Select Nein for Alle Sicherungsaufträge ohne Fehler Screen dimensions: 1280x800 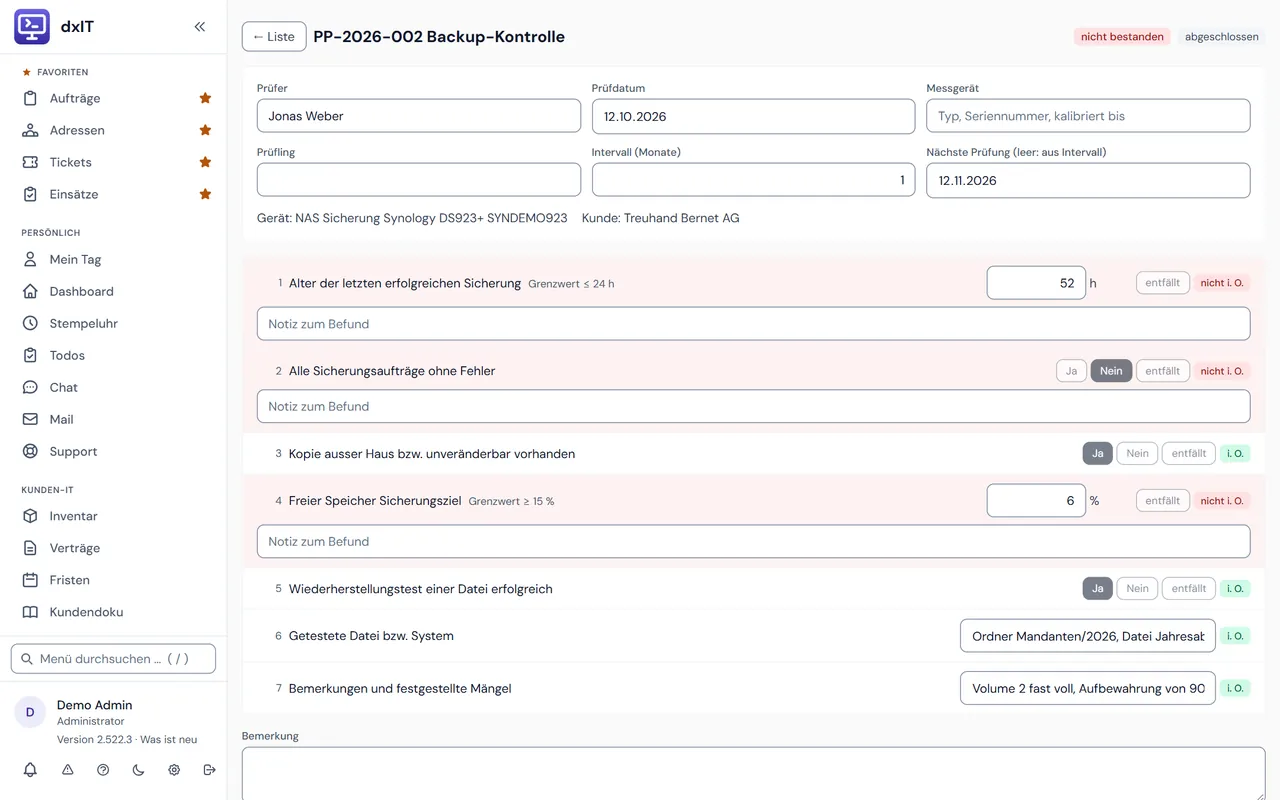1111,371
